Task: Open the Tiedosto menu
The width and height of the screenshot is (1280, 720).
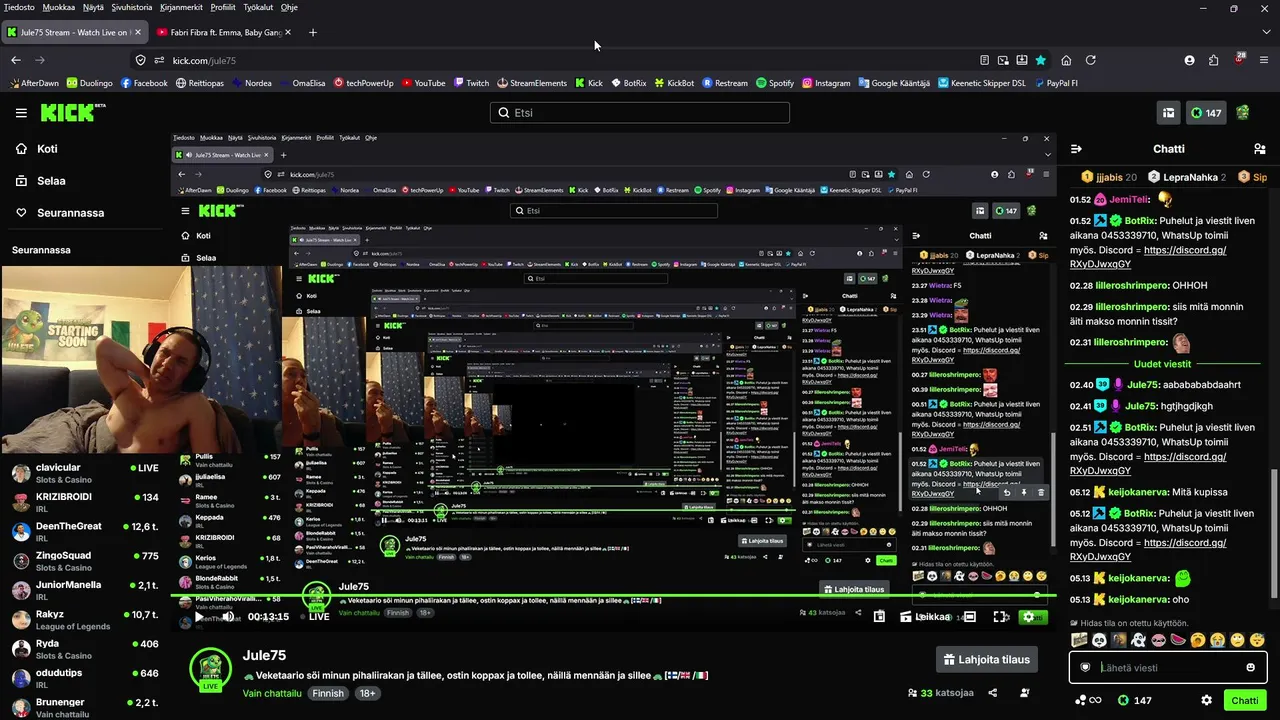Action: (20, 7)
